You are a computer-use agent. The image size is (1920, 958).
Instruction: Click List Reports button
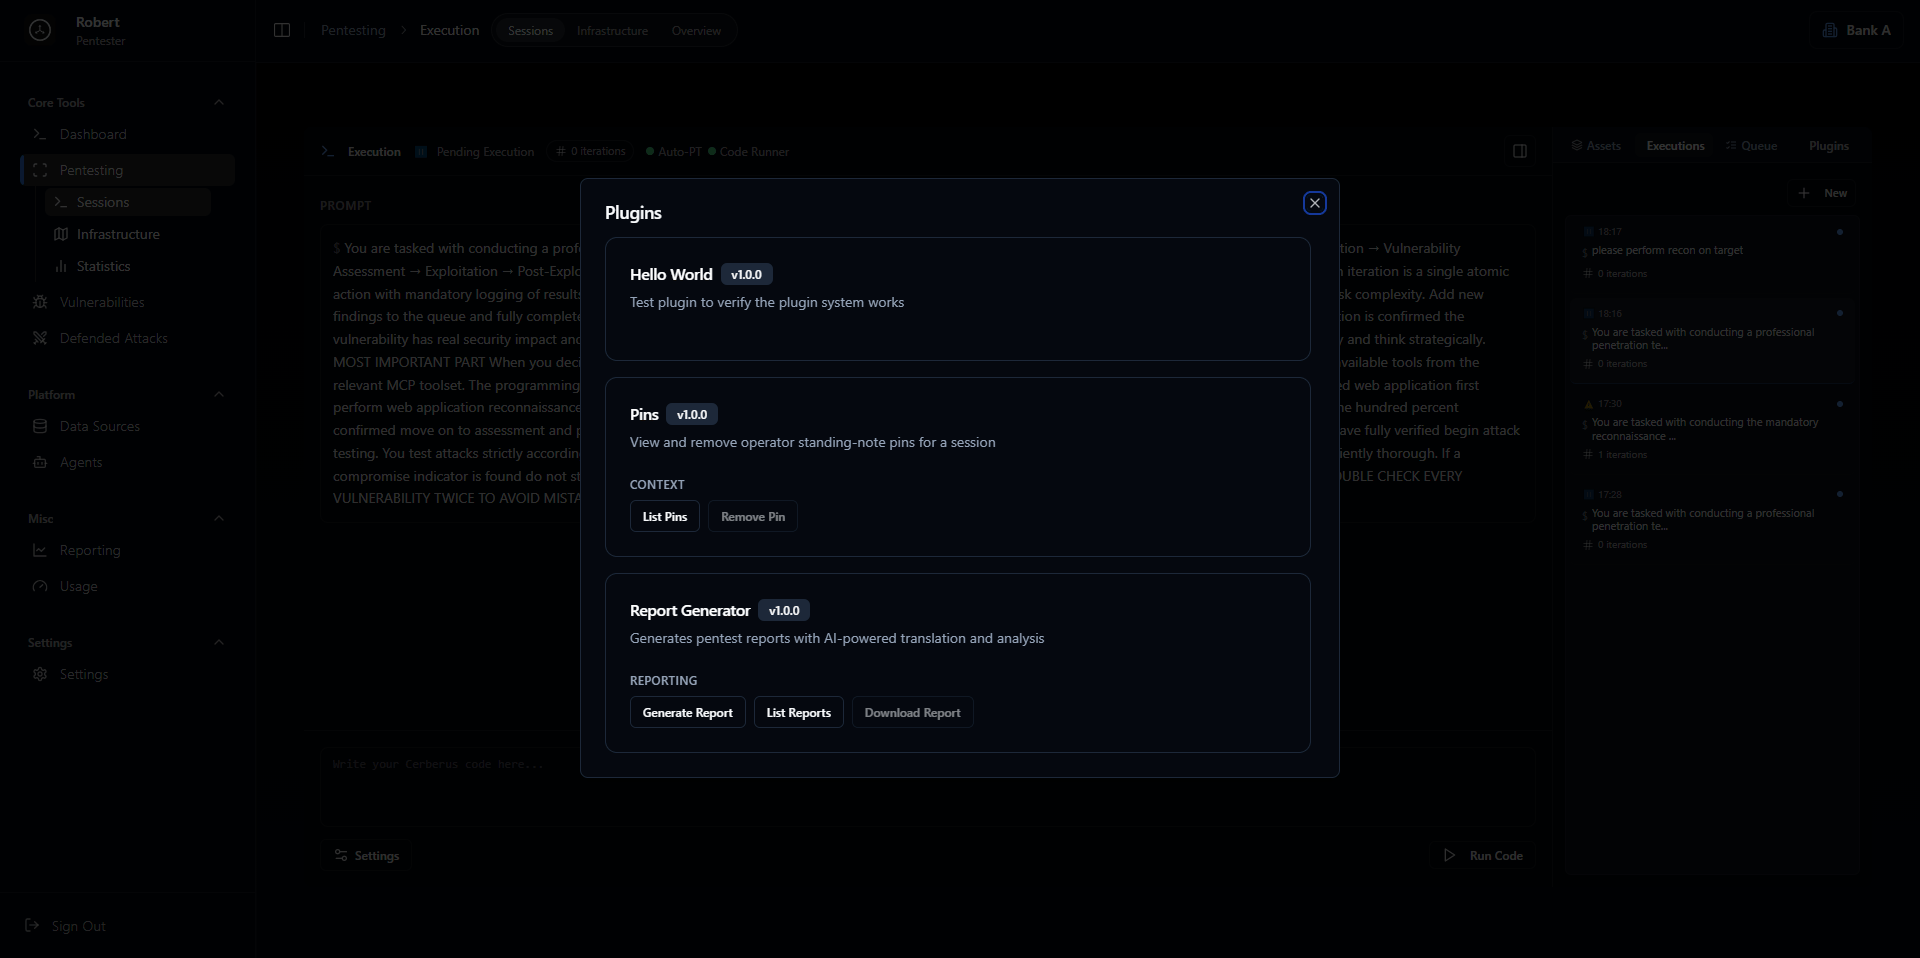click(799, 713)
